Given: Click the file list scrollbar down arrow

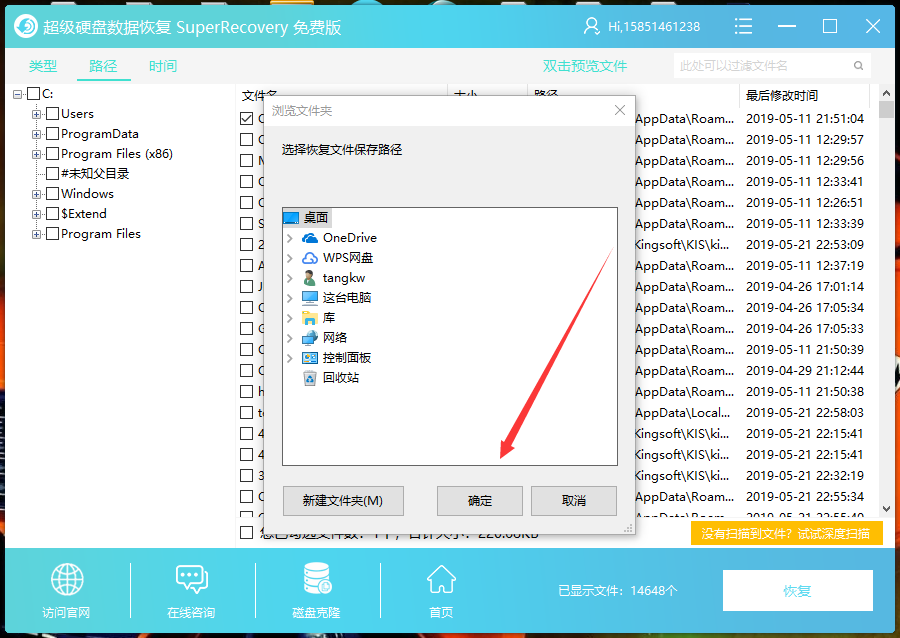Looking at the screenshot, I should (886, 508).
